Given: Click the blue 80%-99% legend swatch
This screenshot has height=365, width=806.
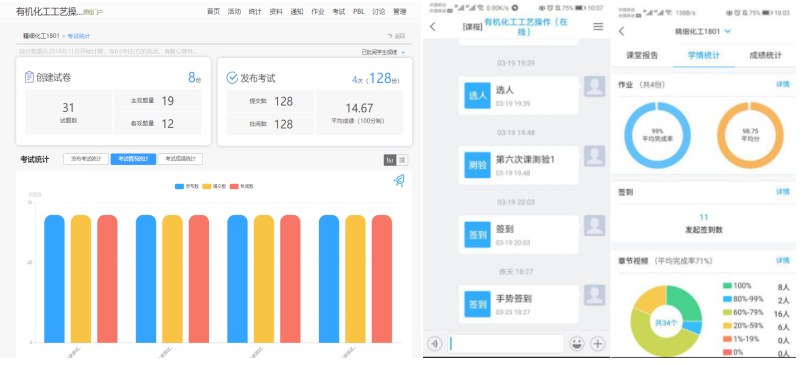Looking at the screenshot, I should coord(727,299).
